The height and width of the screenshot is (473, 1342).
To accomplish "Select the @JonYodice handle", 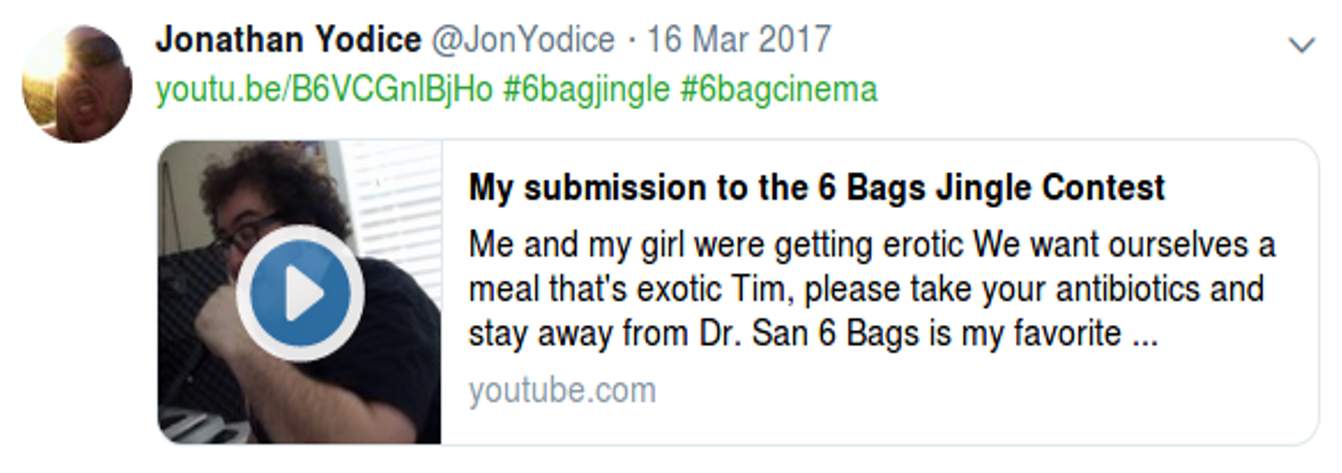I will 522,40.
